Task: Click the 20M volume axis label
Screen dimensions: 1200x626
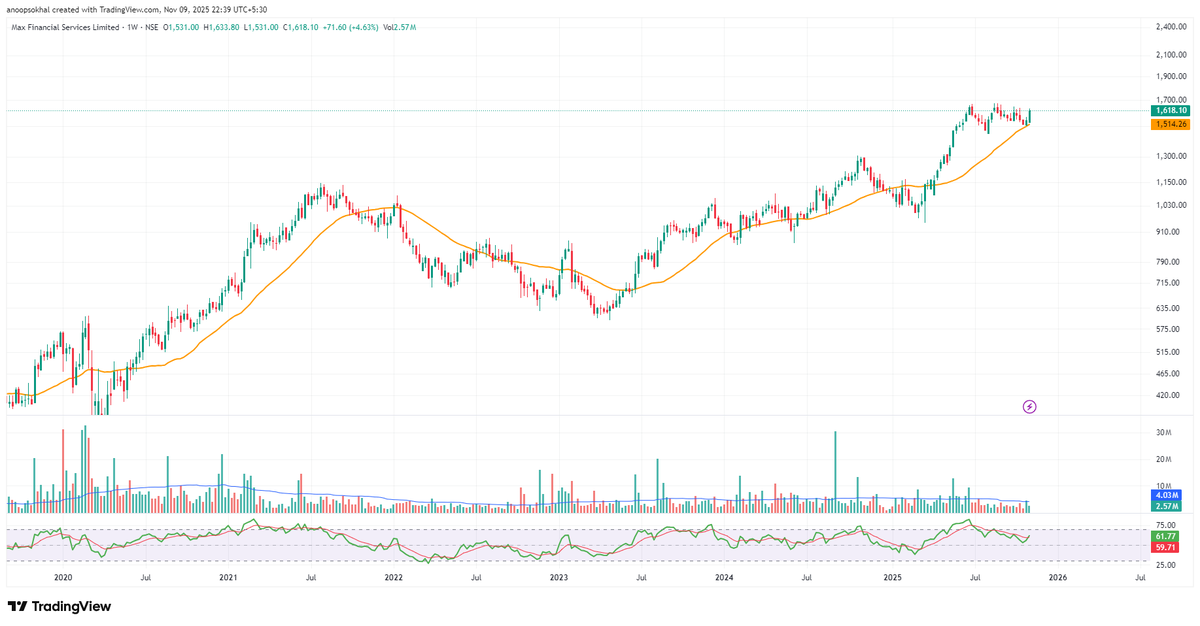Action: [1163, 459]
